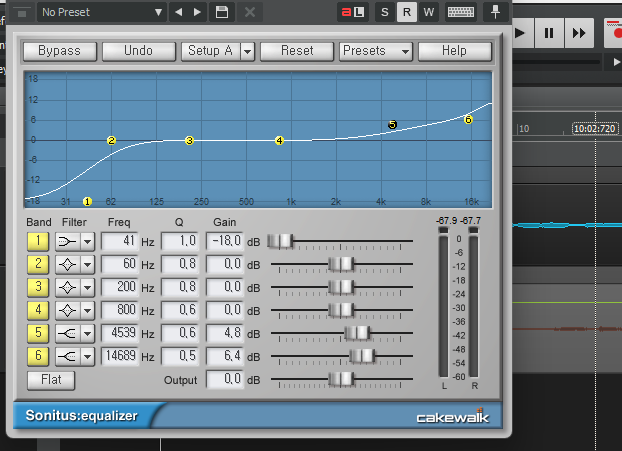622x451 pixels.
Task: Toggle band 4 enable button
Action: 38,310
